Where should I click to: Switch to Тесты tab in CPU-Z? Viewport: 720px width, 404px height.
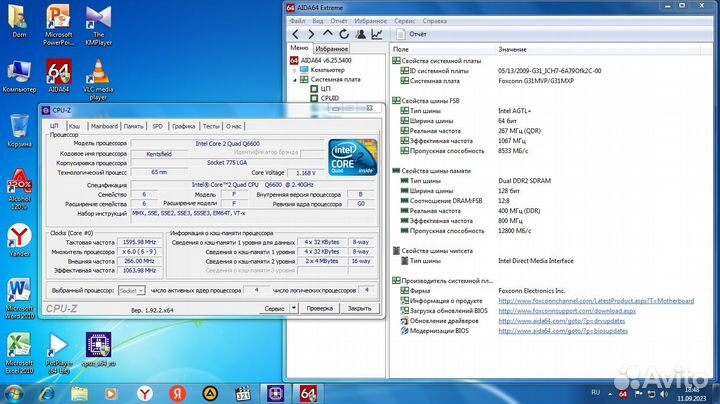(211, 126)
